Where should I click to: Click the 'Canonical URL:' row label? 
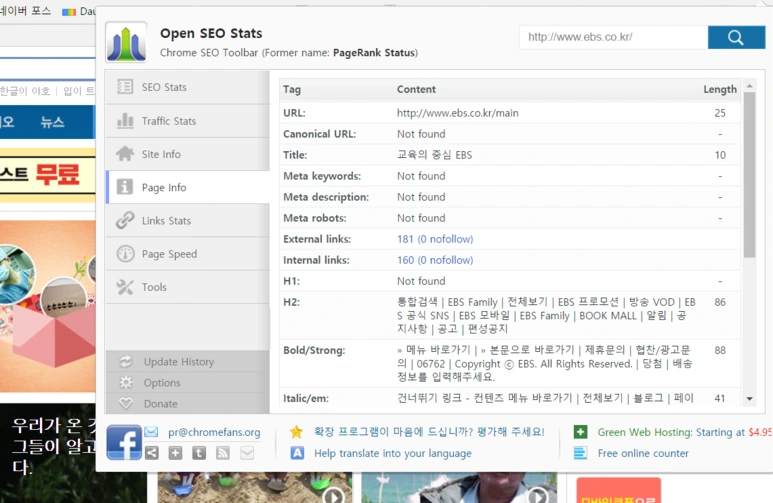point(319,134)
